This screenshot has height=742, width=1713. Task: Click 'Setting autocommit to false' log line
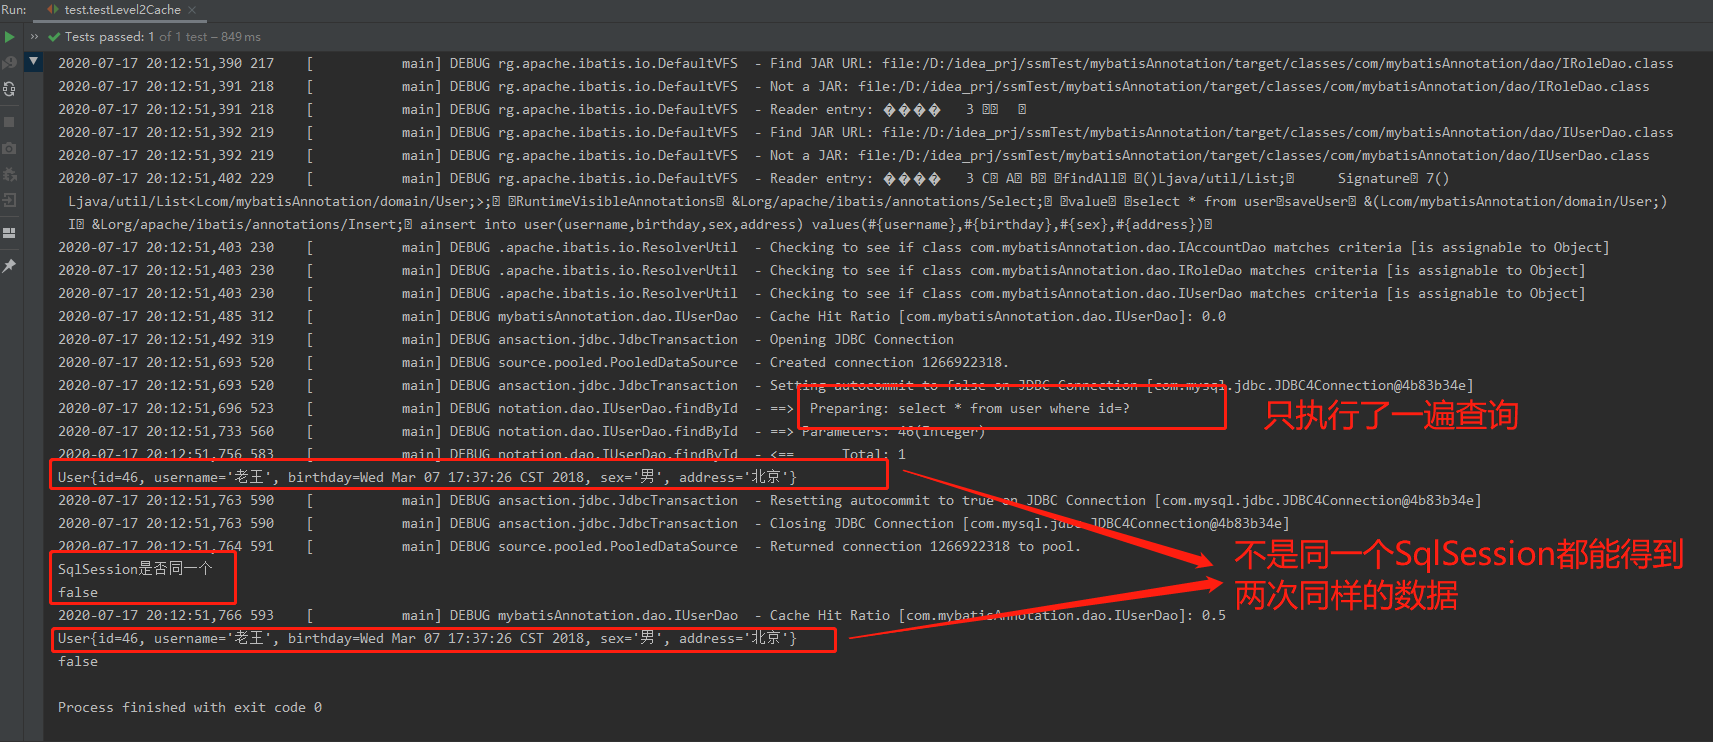point(765,385)
